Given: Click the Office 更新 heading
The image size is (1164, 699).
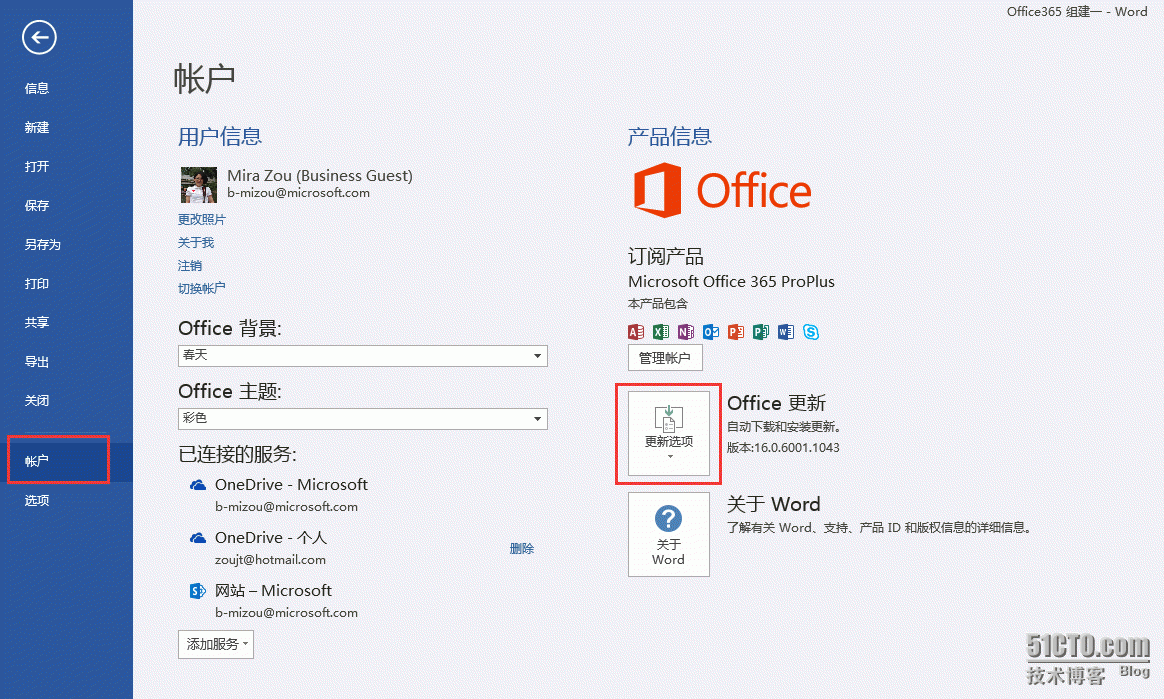Looking at the screenshot, I should pos(776,403).
